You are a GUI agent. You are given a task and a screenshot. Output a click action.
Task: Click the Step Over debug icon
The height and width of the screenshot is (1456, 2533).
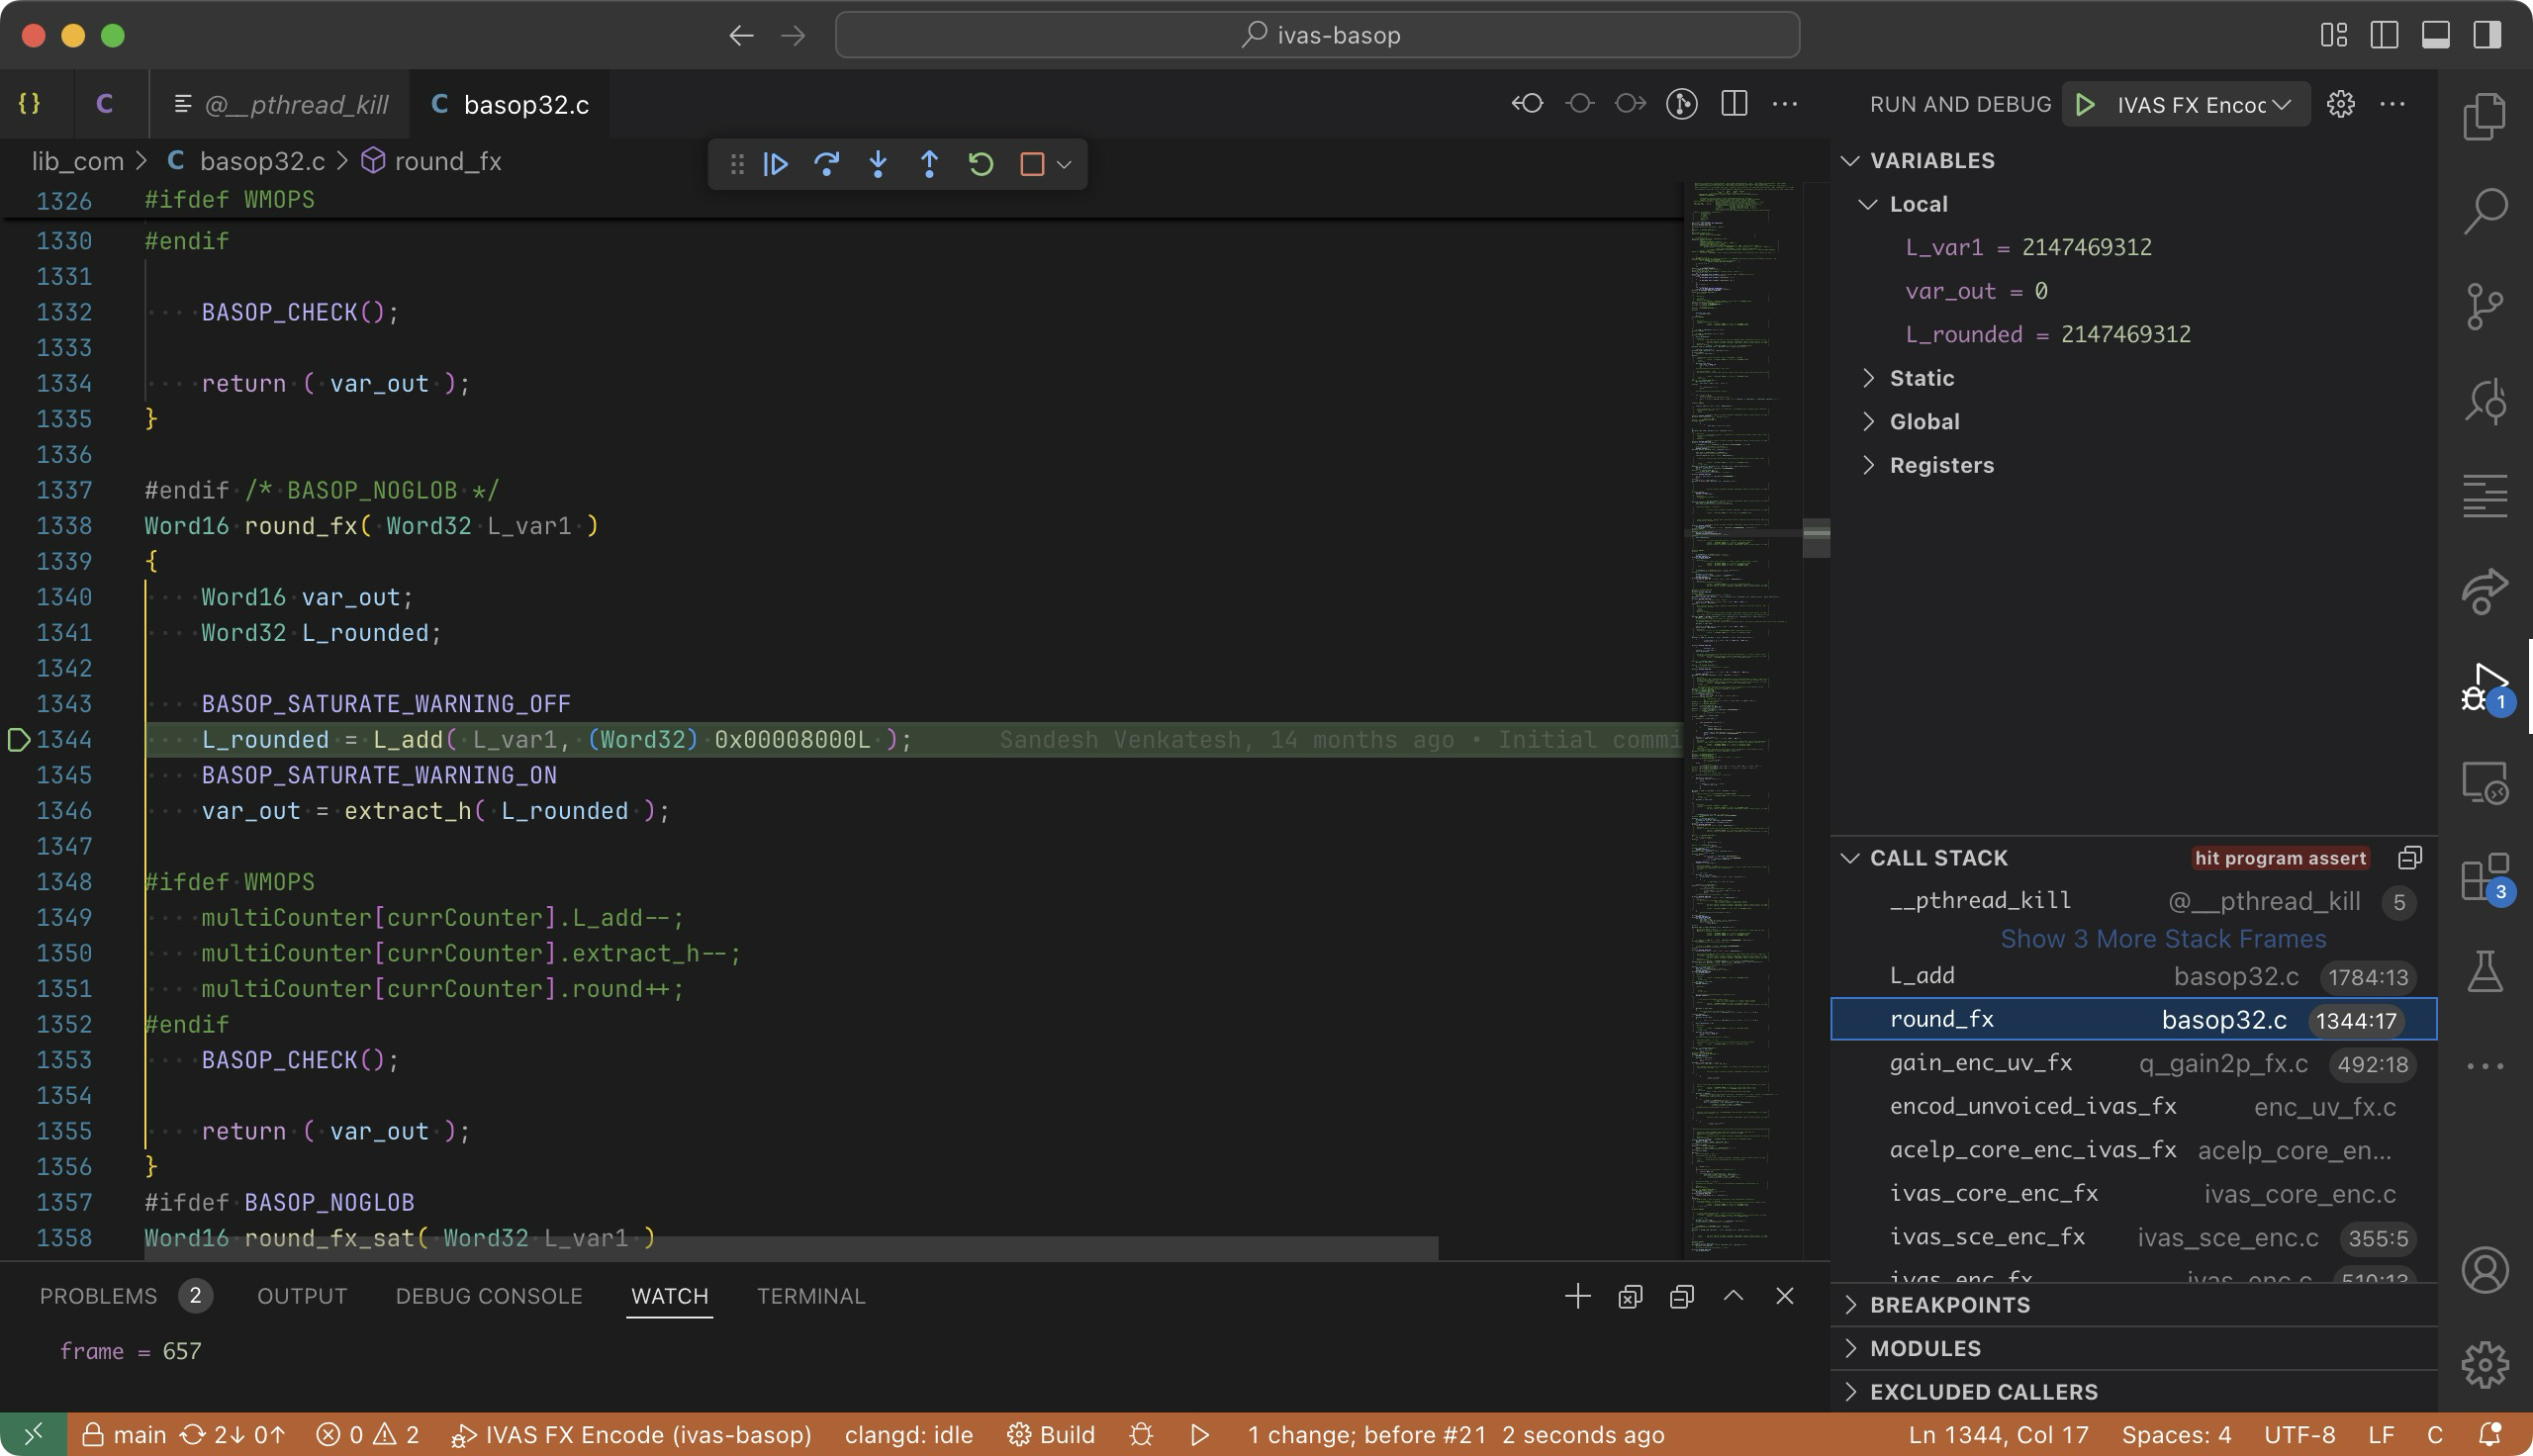coord(826,164)
